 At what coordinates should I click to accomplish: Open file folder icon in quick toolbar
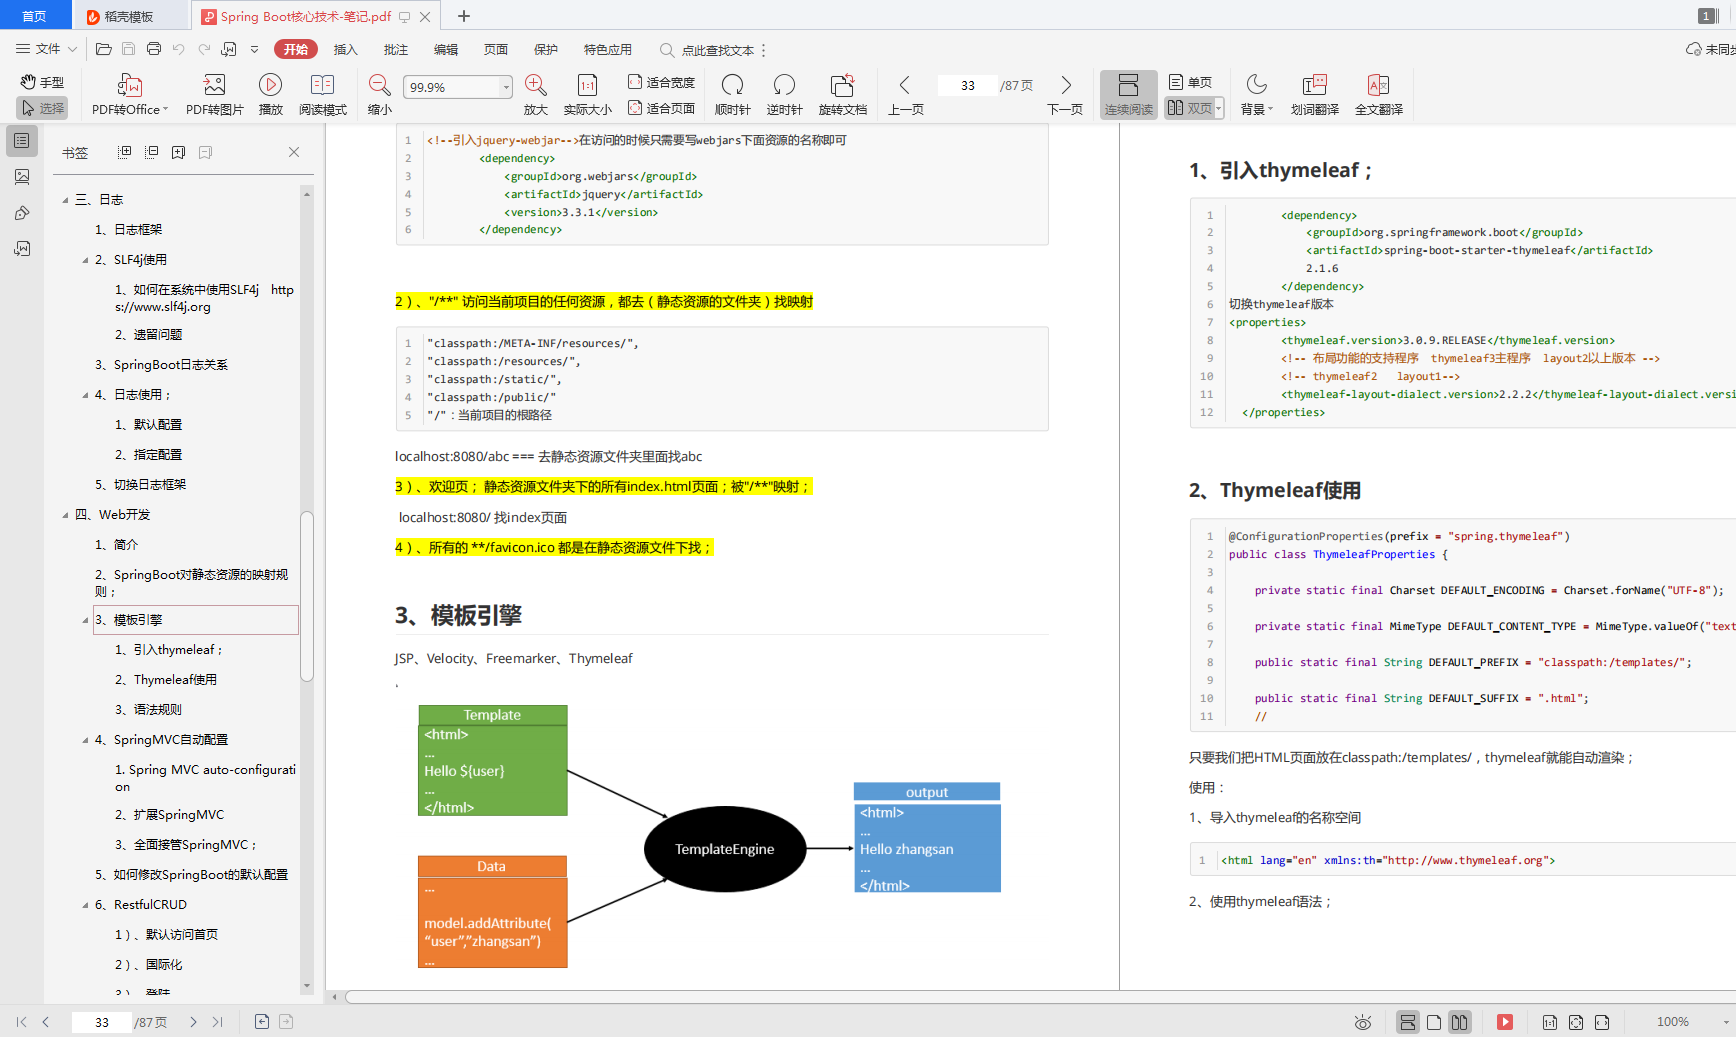click(103, 49)
